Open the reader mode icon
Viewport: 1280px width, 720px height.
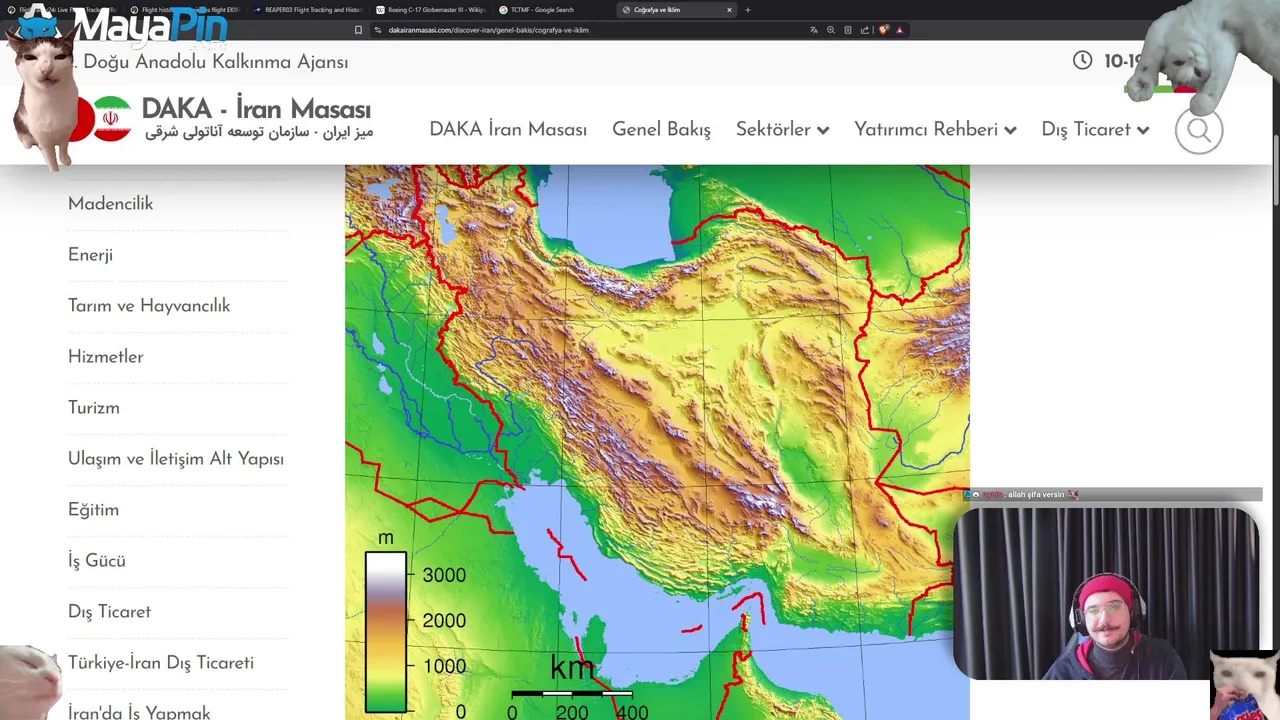pyautogui.click(x=847, y=30)
